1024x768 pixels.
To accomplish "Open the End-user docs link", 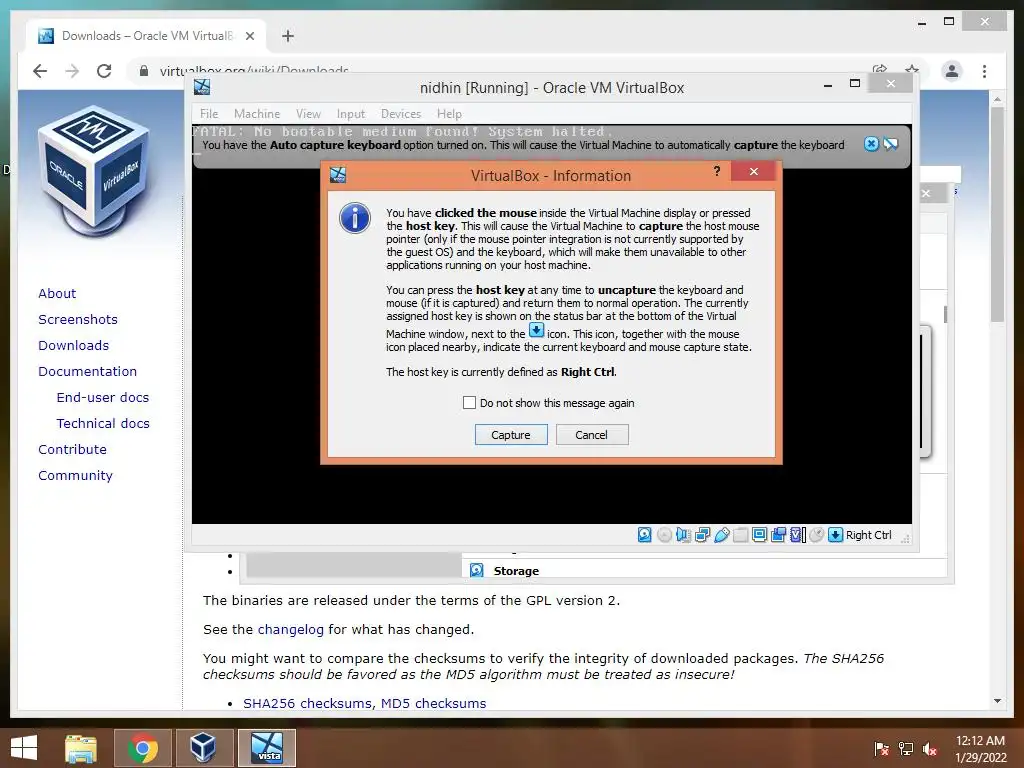I will click(103, 398).
